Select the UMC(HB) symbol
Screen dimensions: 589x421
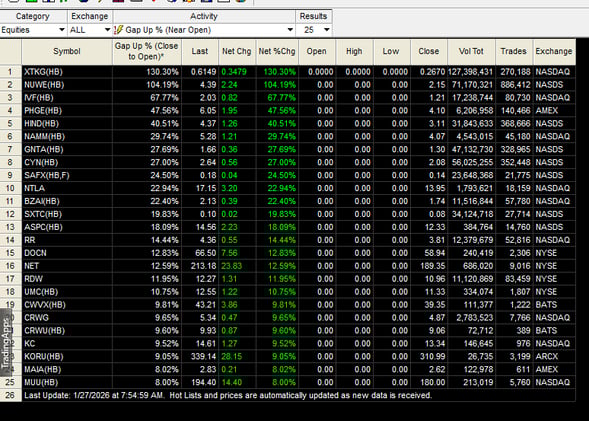pos(41,292)
